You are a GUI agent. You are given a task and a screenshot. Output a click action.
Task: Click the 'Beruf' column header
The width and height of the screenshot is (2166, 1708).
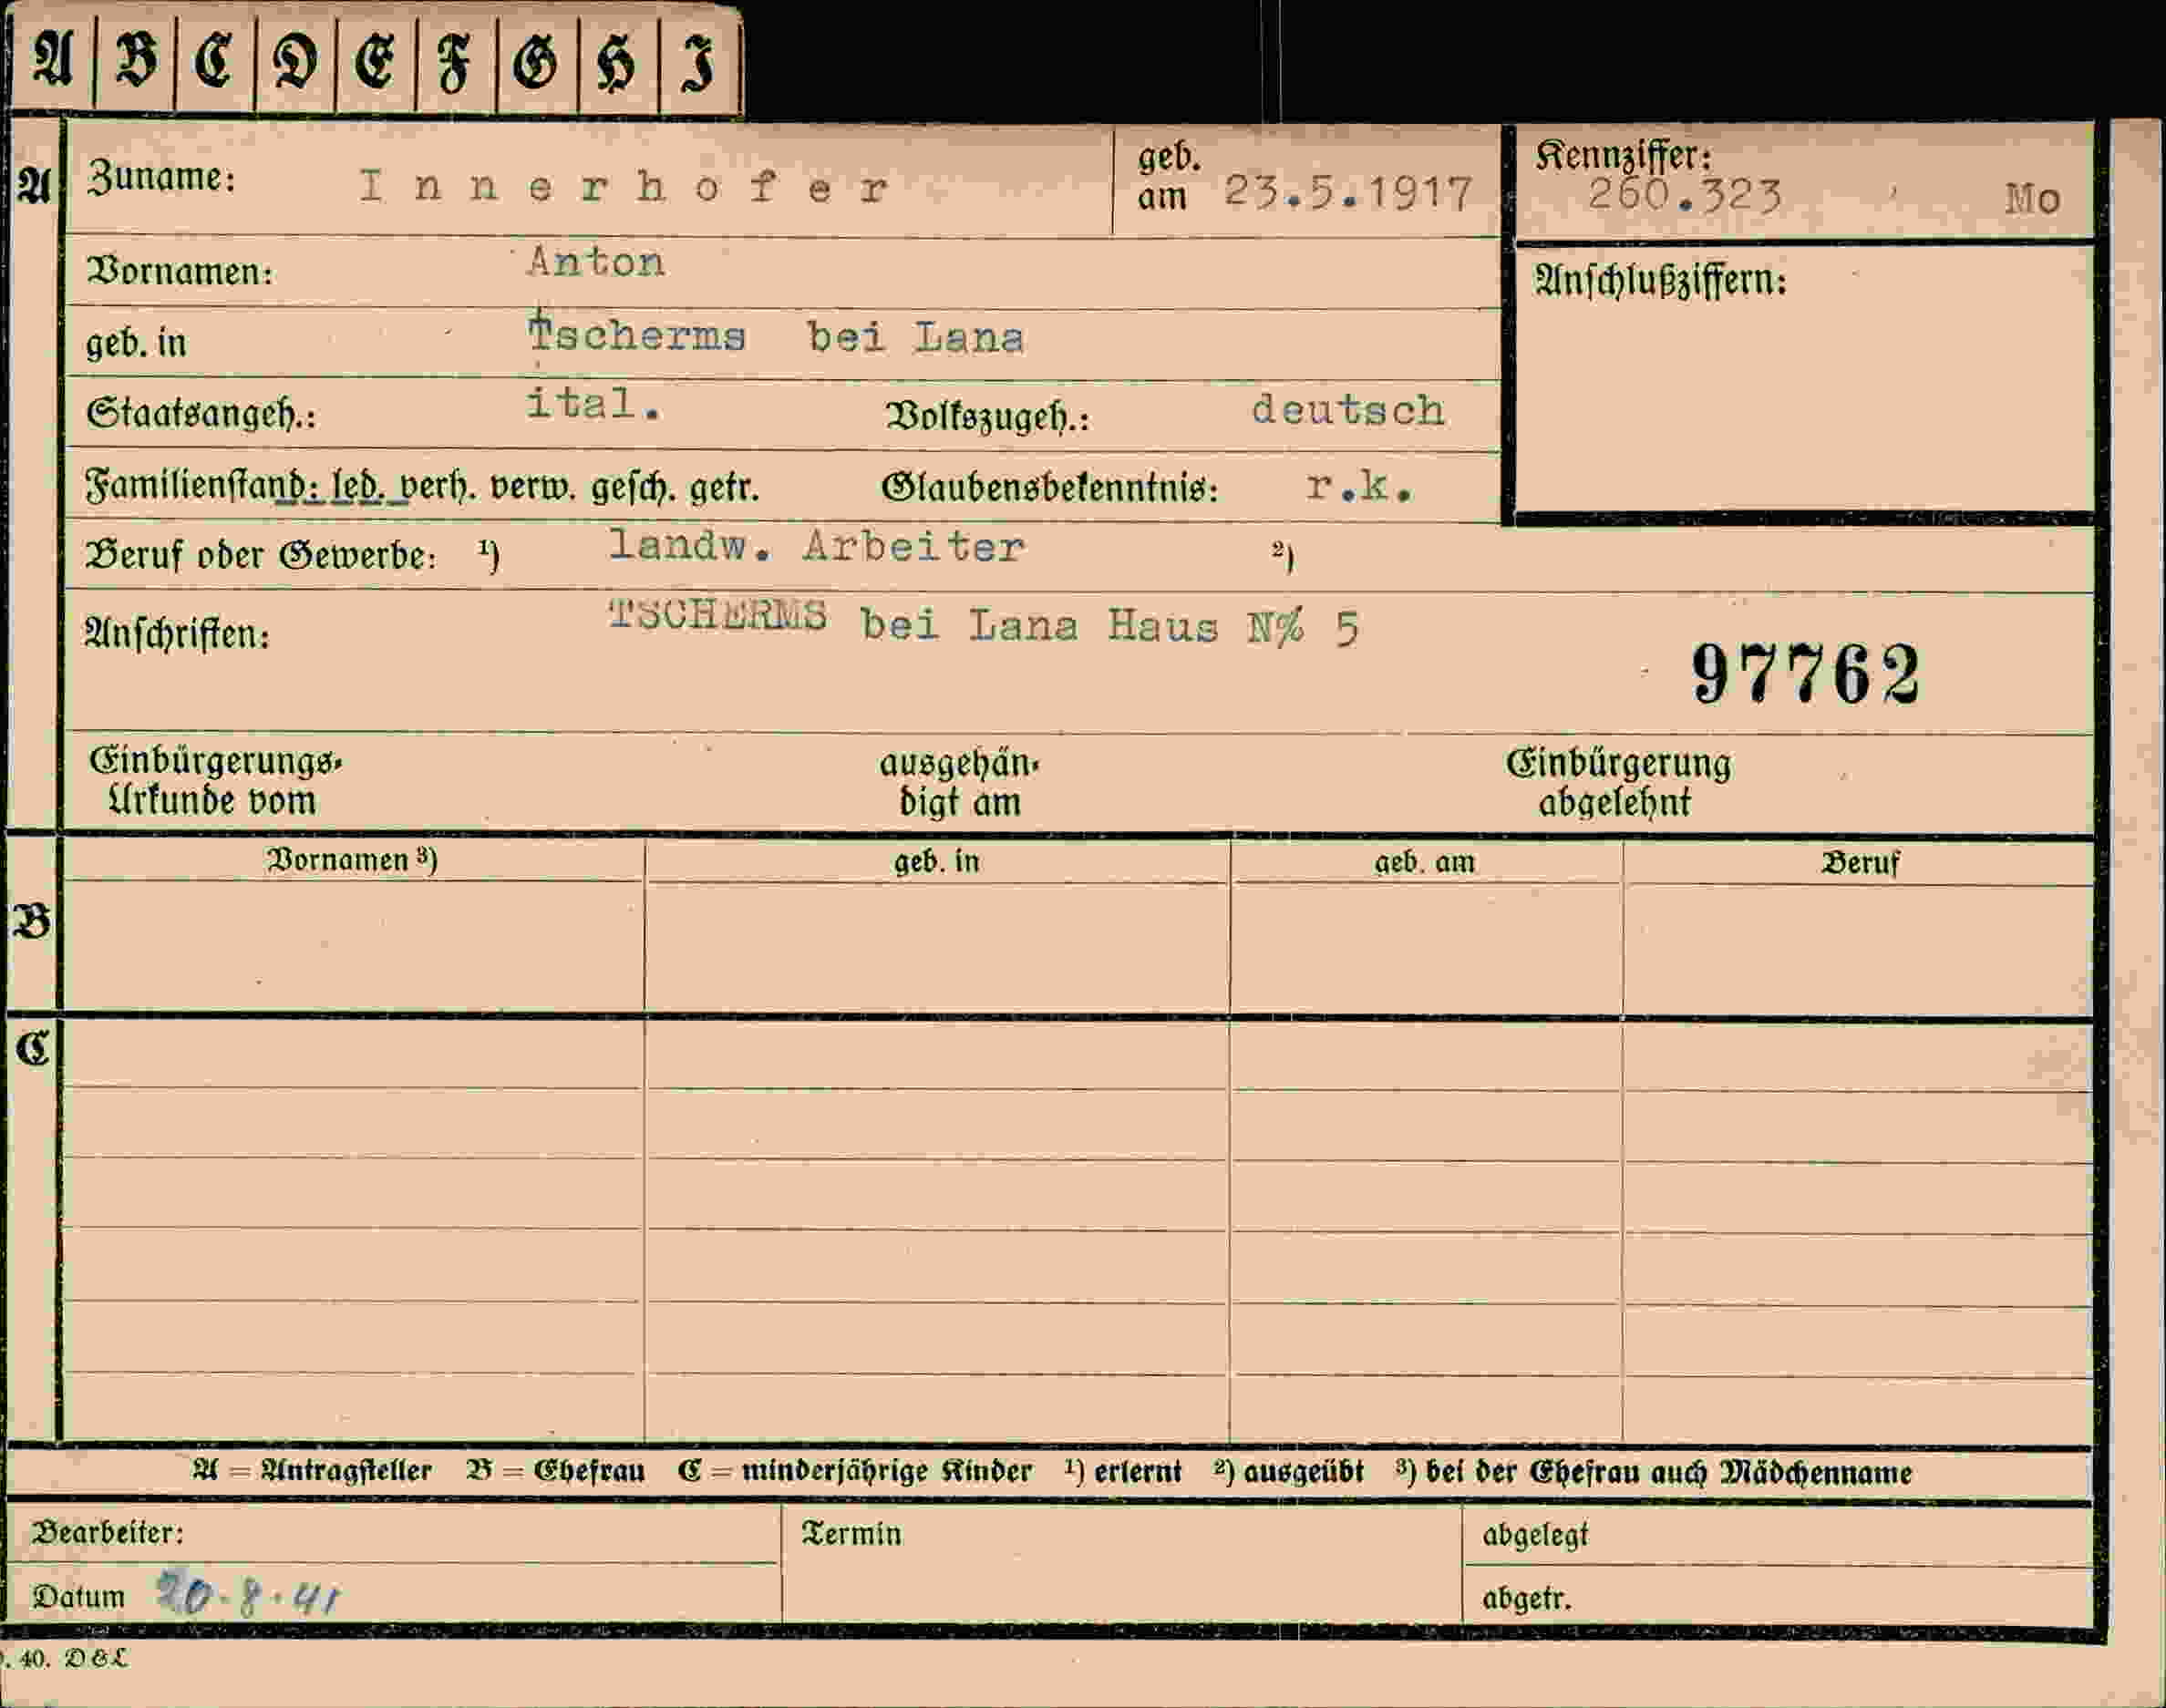click(1860, 863)
